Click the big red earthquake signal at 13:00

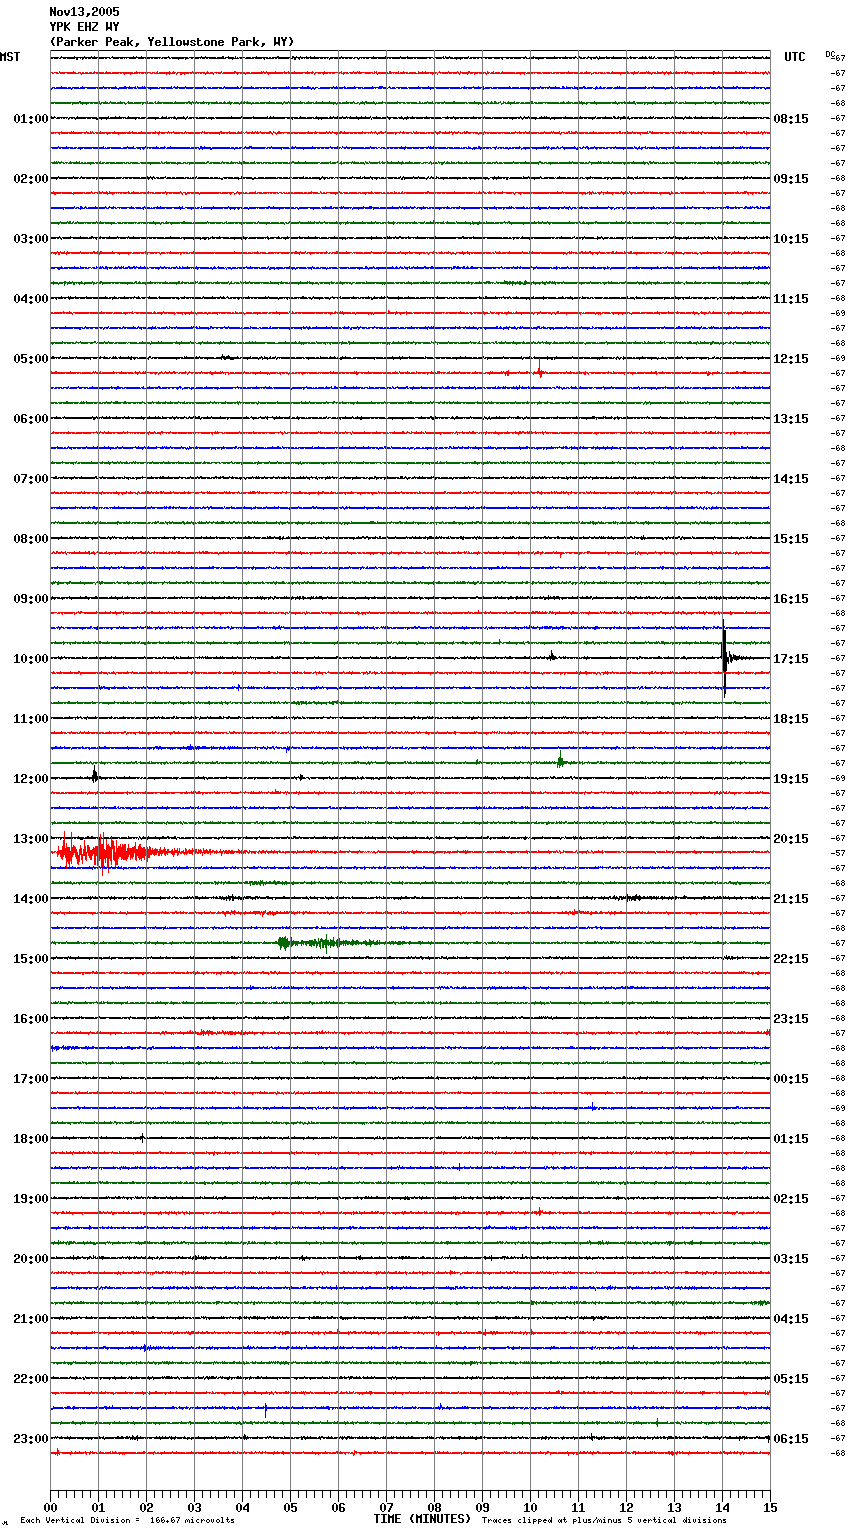click(110, 853)
